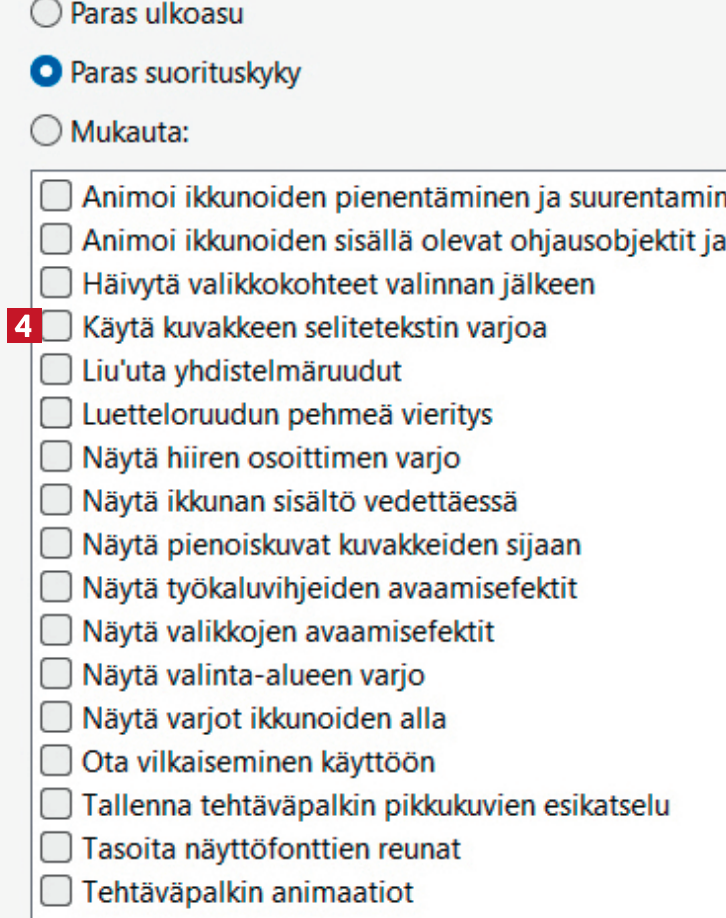Turn on Näytä valinta-alueen varjo
Screen dimensions: 726x918
click(x=56, y=675)
